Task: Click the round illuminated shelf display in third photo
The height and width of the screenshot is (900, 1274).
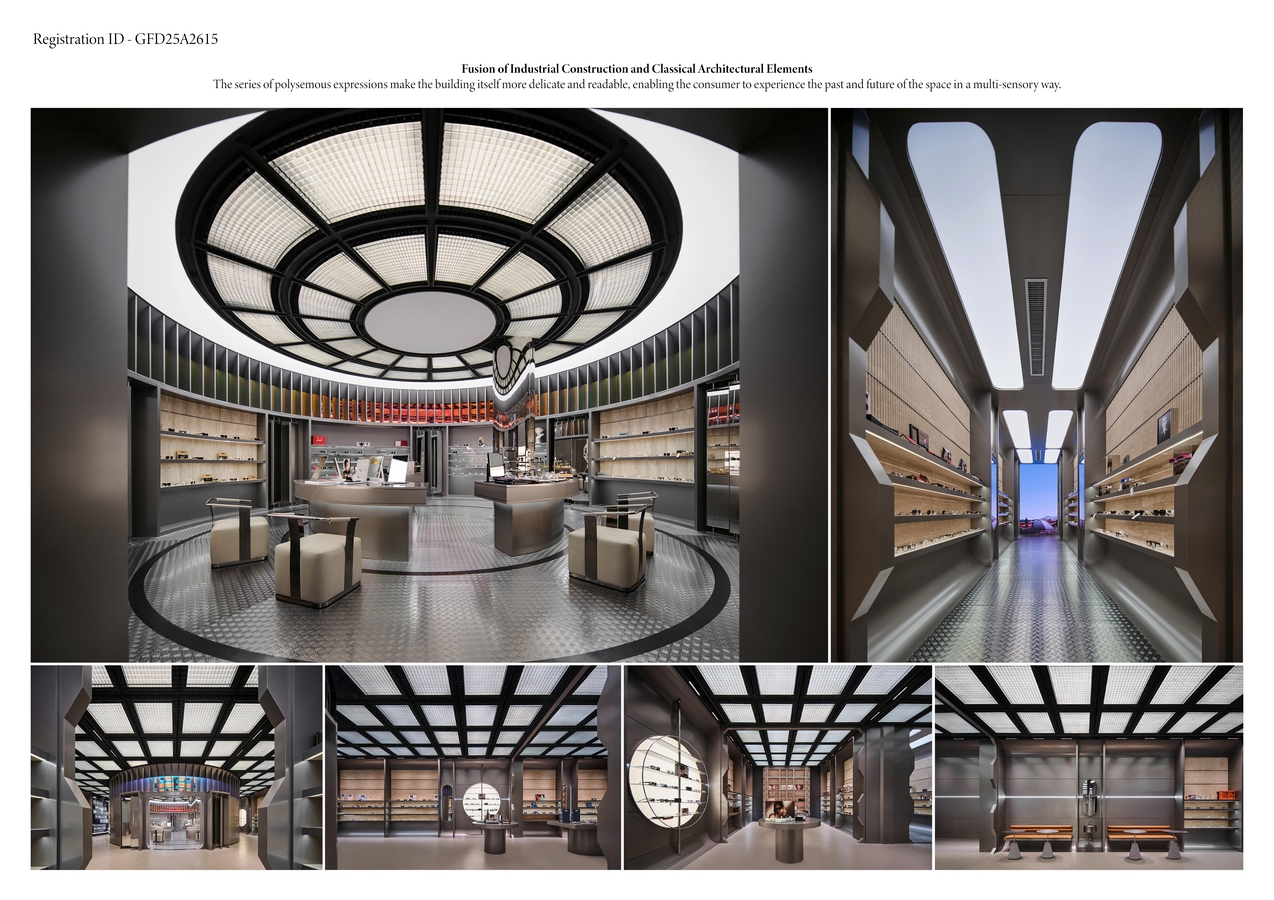Action: coord(667,780)
